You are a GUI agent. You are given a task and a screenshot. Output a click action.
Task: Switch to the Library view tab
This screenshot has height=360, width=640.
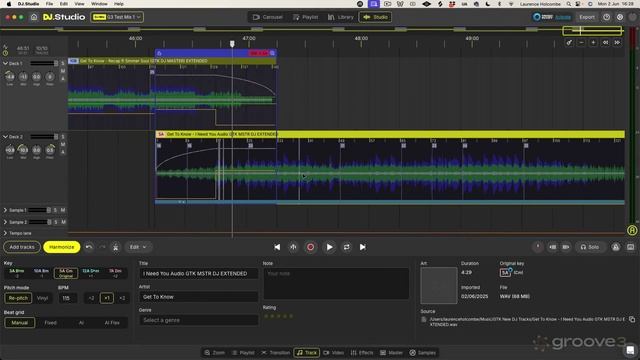tap(340, 17)
